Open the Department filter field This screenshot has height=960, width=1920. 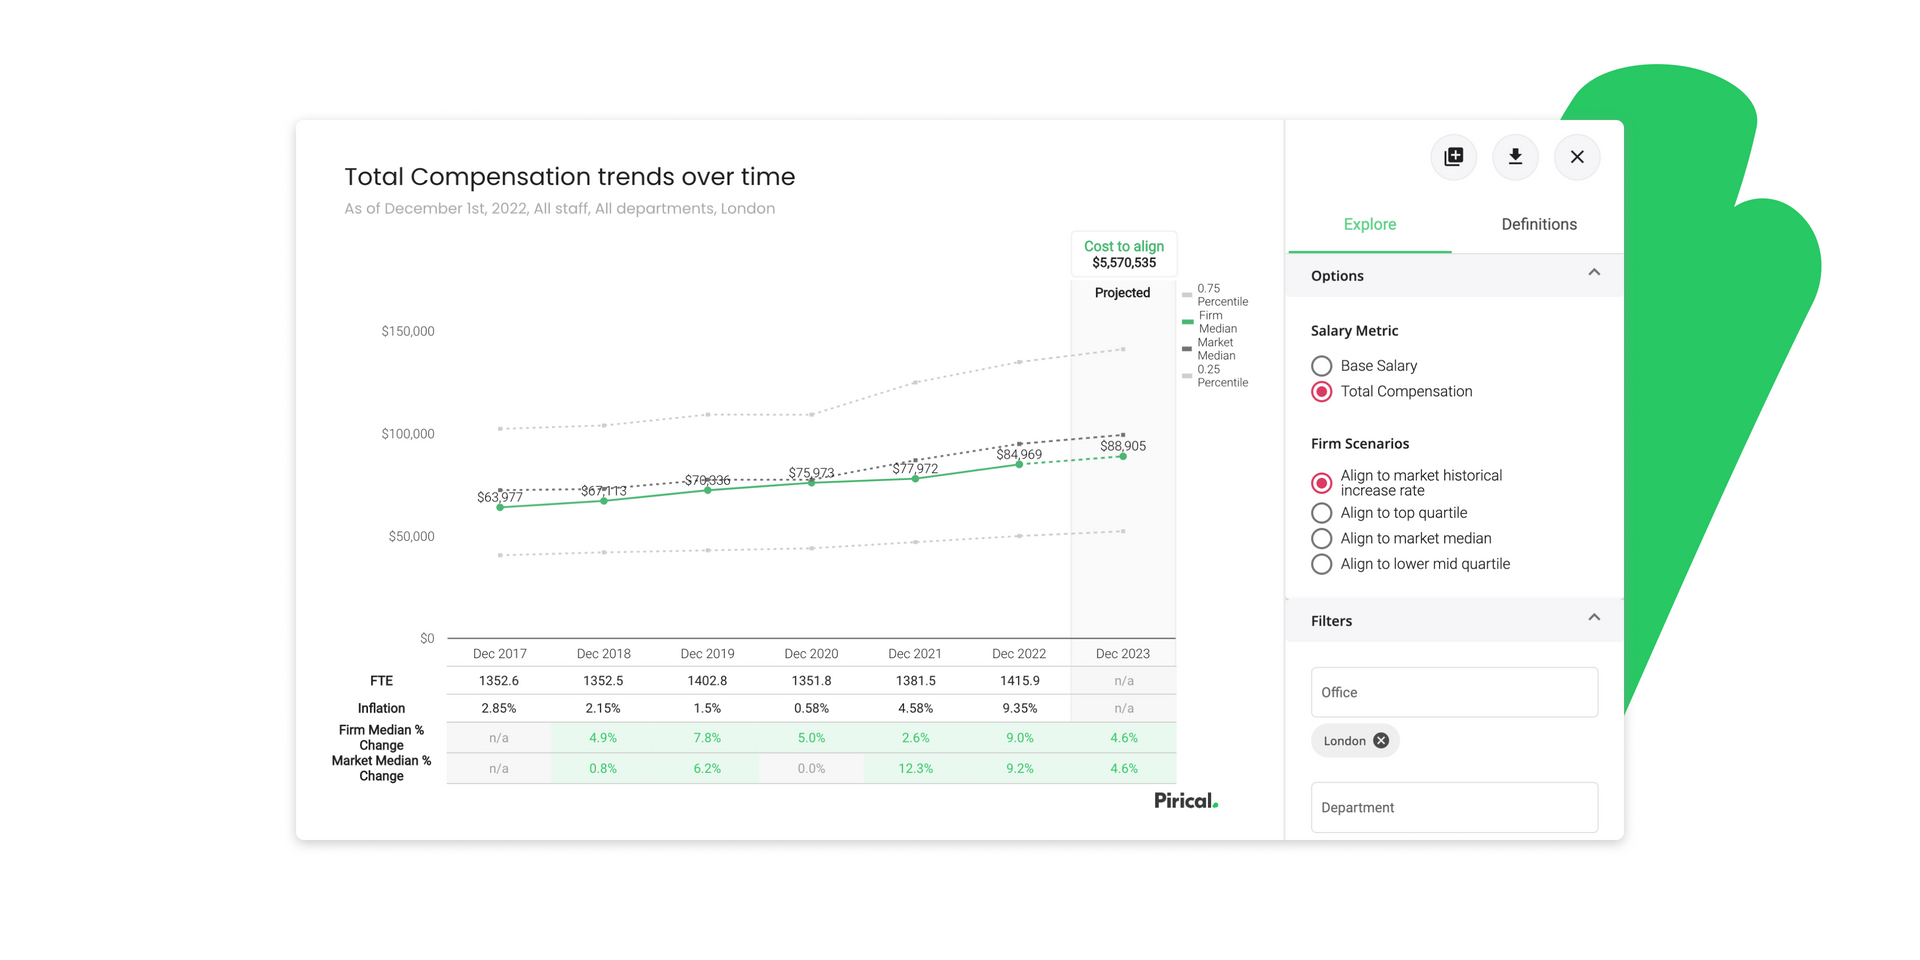pyautogui.click(x=1454, y=807)
